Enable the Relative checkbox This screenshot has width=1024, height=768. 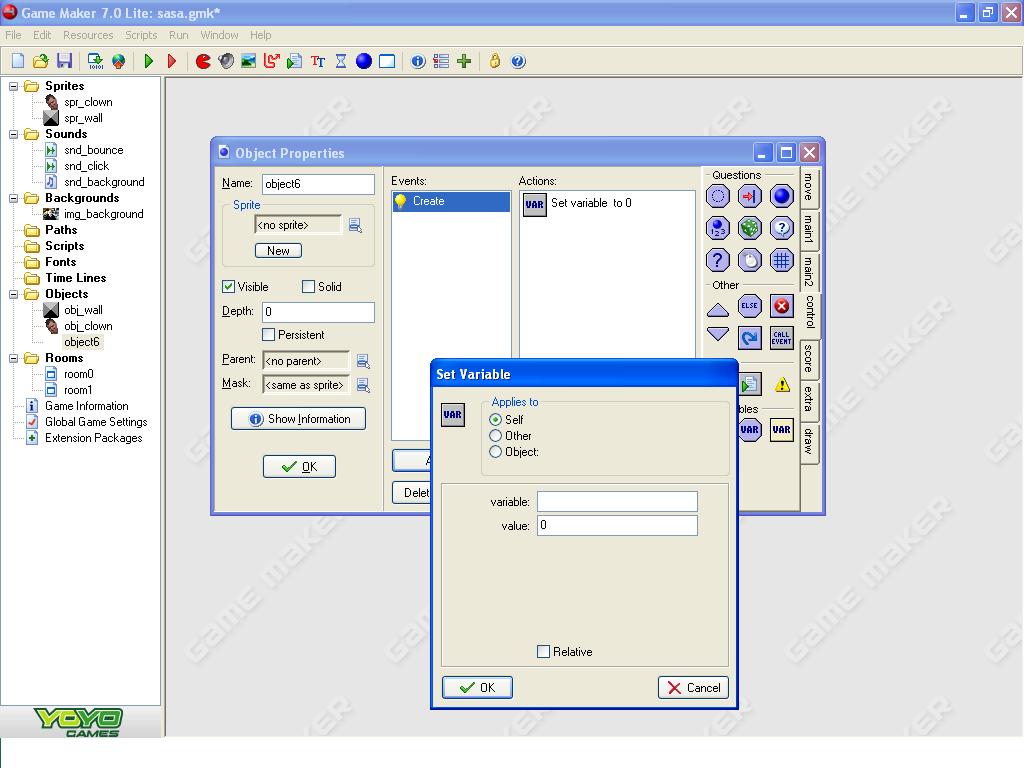pyautogui.click(x=544, y=652)
